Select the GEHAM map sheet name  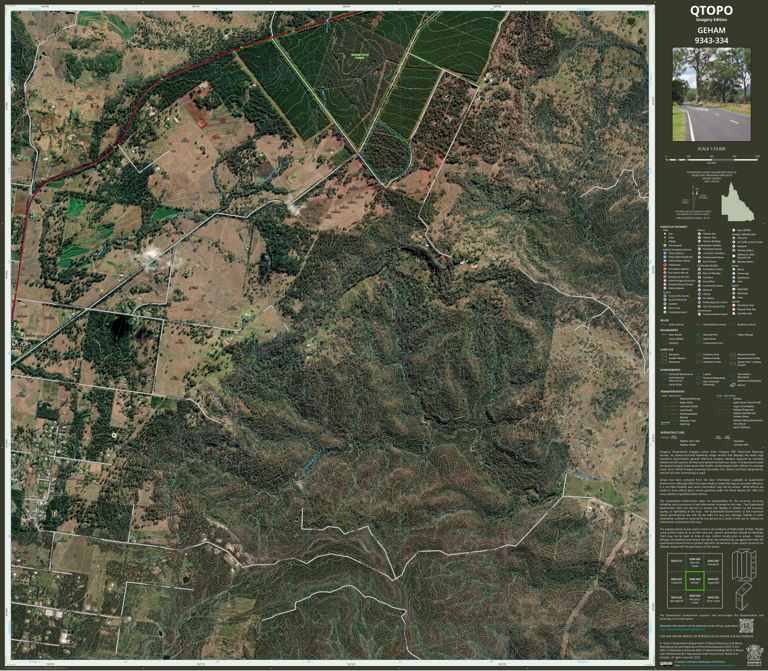point(711,30)
